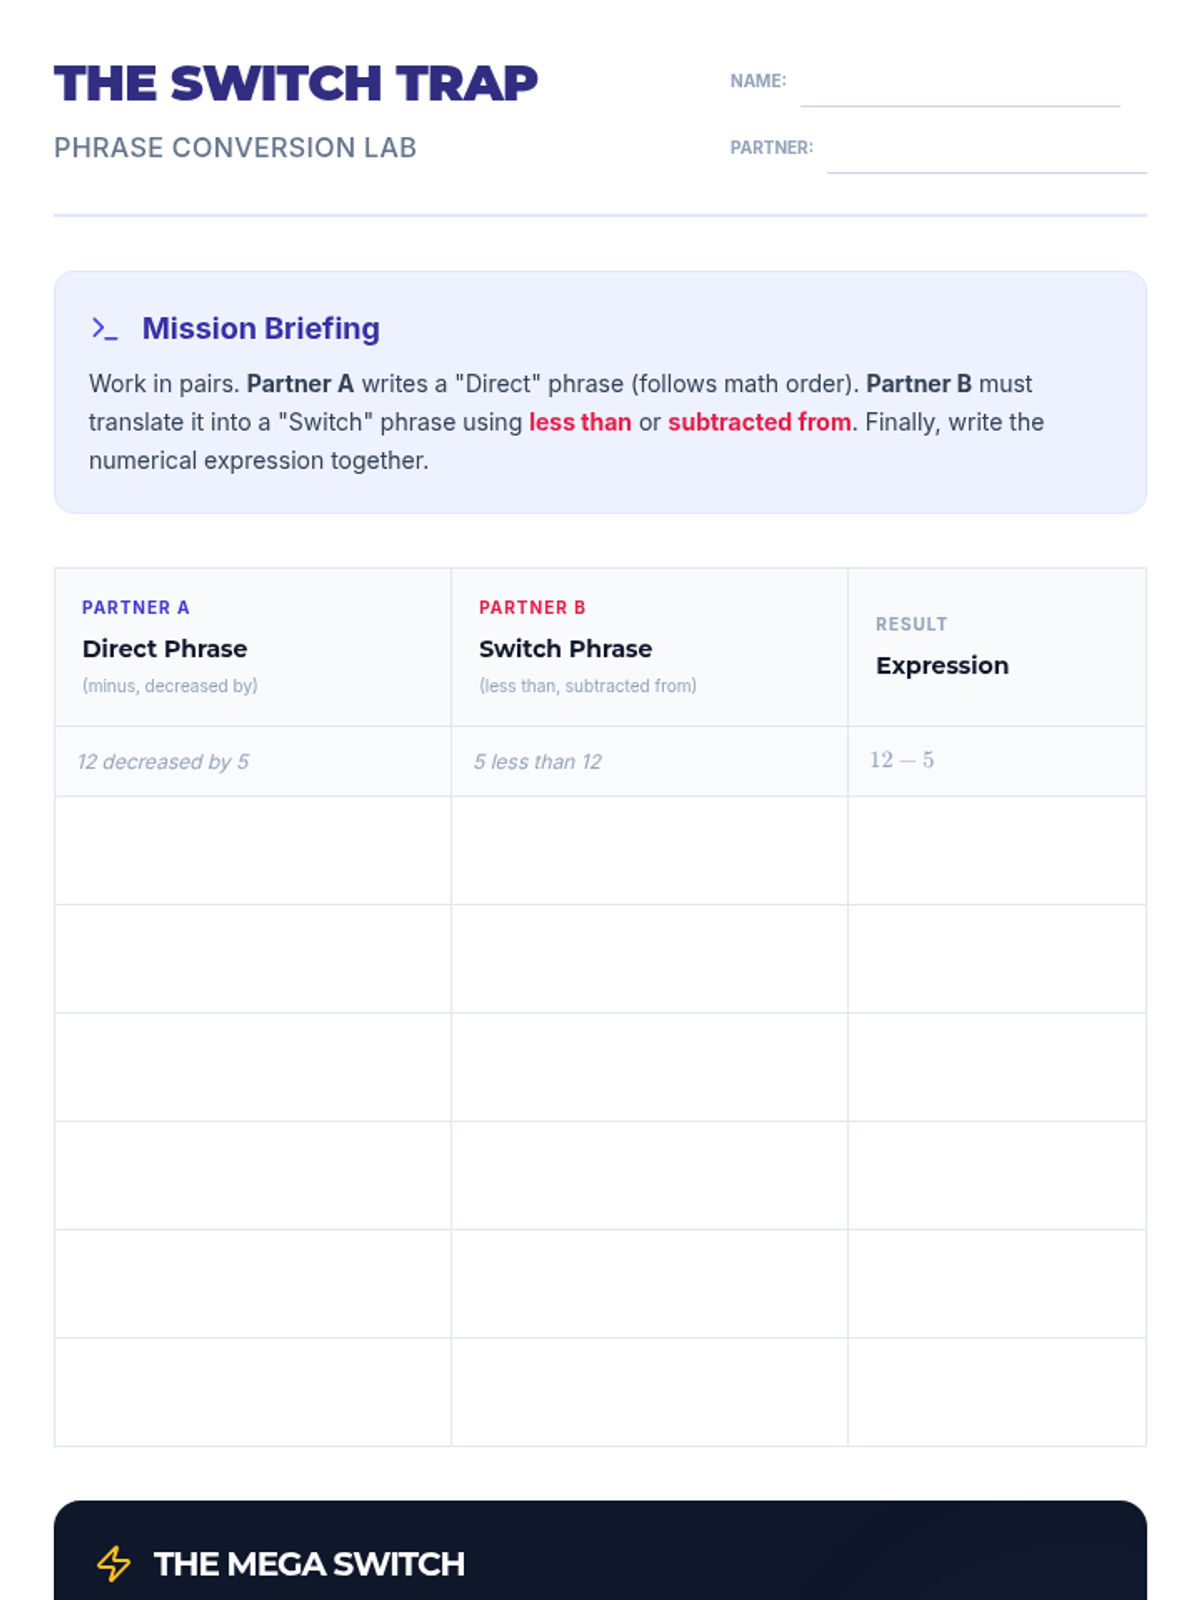Screen dimensions: 1200x1600
Task: Click the Partner input line
Action: pos(985,155)
